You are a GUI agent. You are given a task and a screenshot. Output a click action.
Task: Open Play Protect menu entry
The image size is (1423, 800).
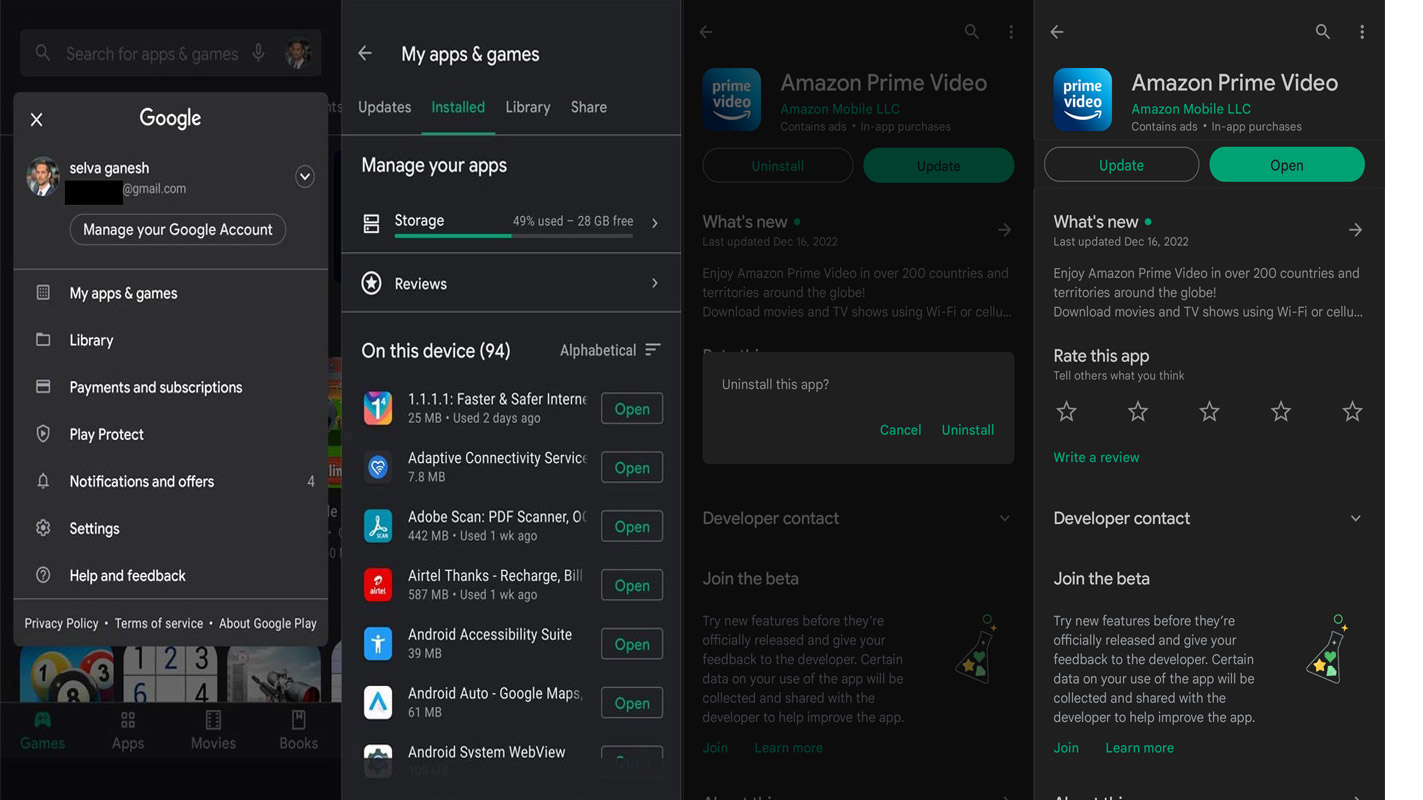point(171,434)
